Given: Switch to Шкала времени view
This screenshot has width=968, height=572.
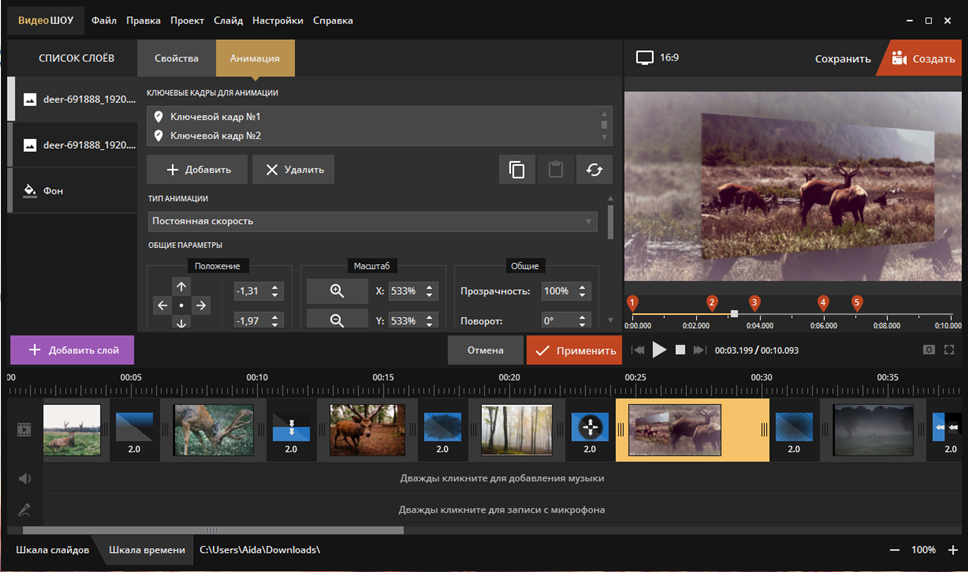Looking at the screenshot, I should point(146,550).
